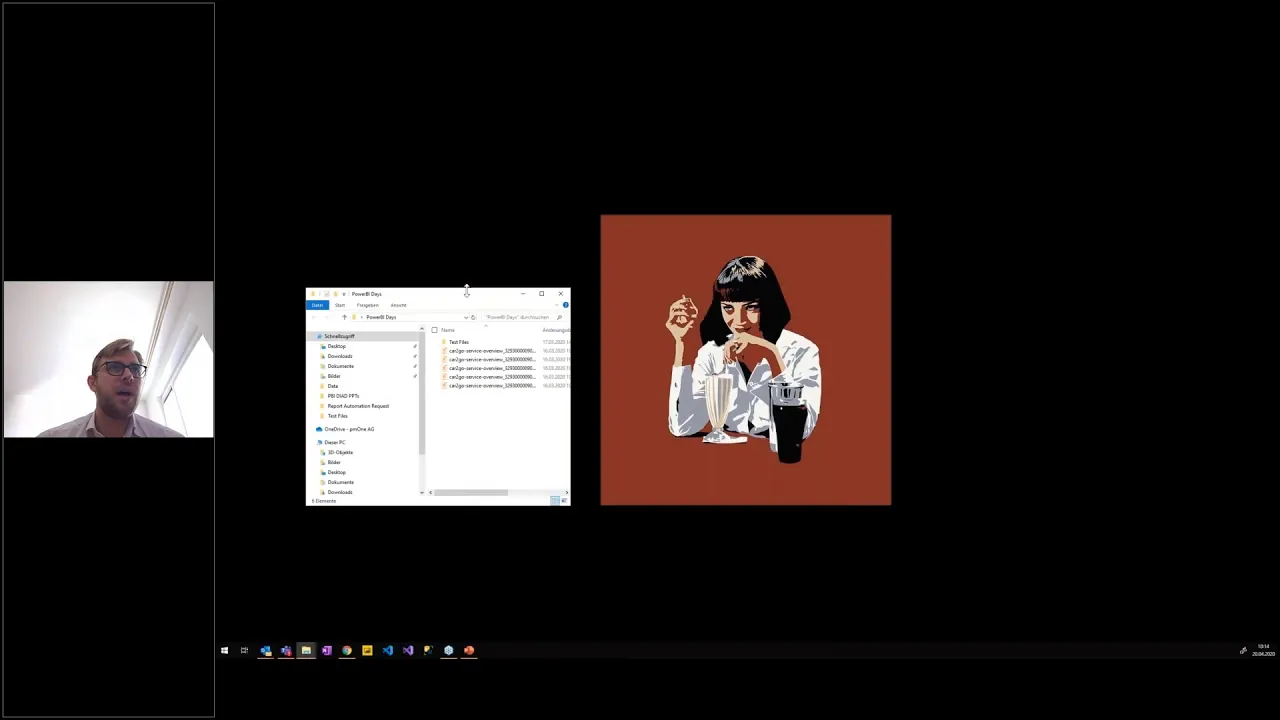Sort files by the Name column header
Image resolution: width=1280 pixels, height=720 pixels.
[448, 330]
